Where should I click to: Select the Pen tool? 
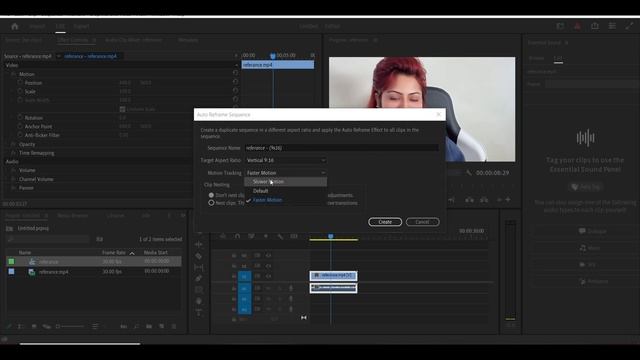[x=199, y=278]
